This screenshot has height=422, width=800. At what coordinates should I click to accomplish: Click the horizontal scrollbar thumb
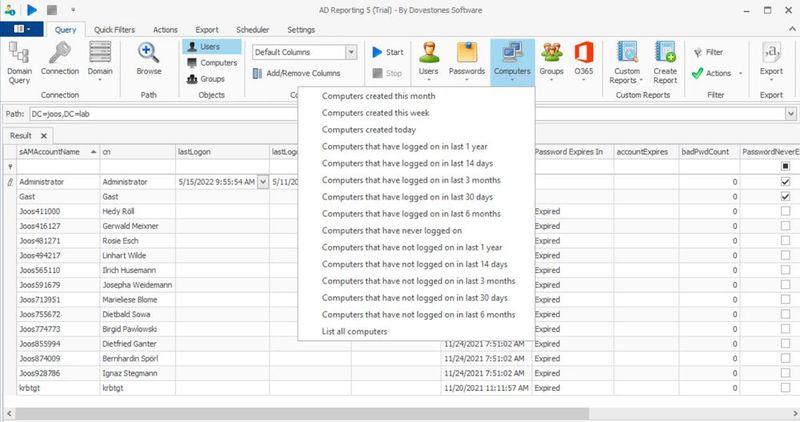coord(300,413)
